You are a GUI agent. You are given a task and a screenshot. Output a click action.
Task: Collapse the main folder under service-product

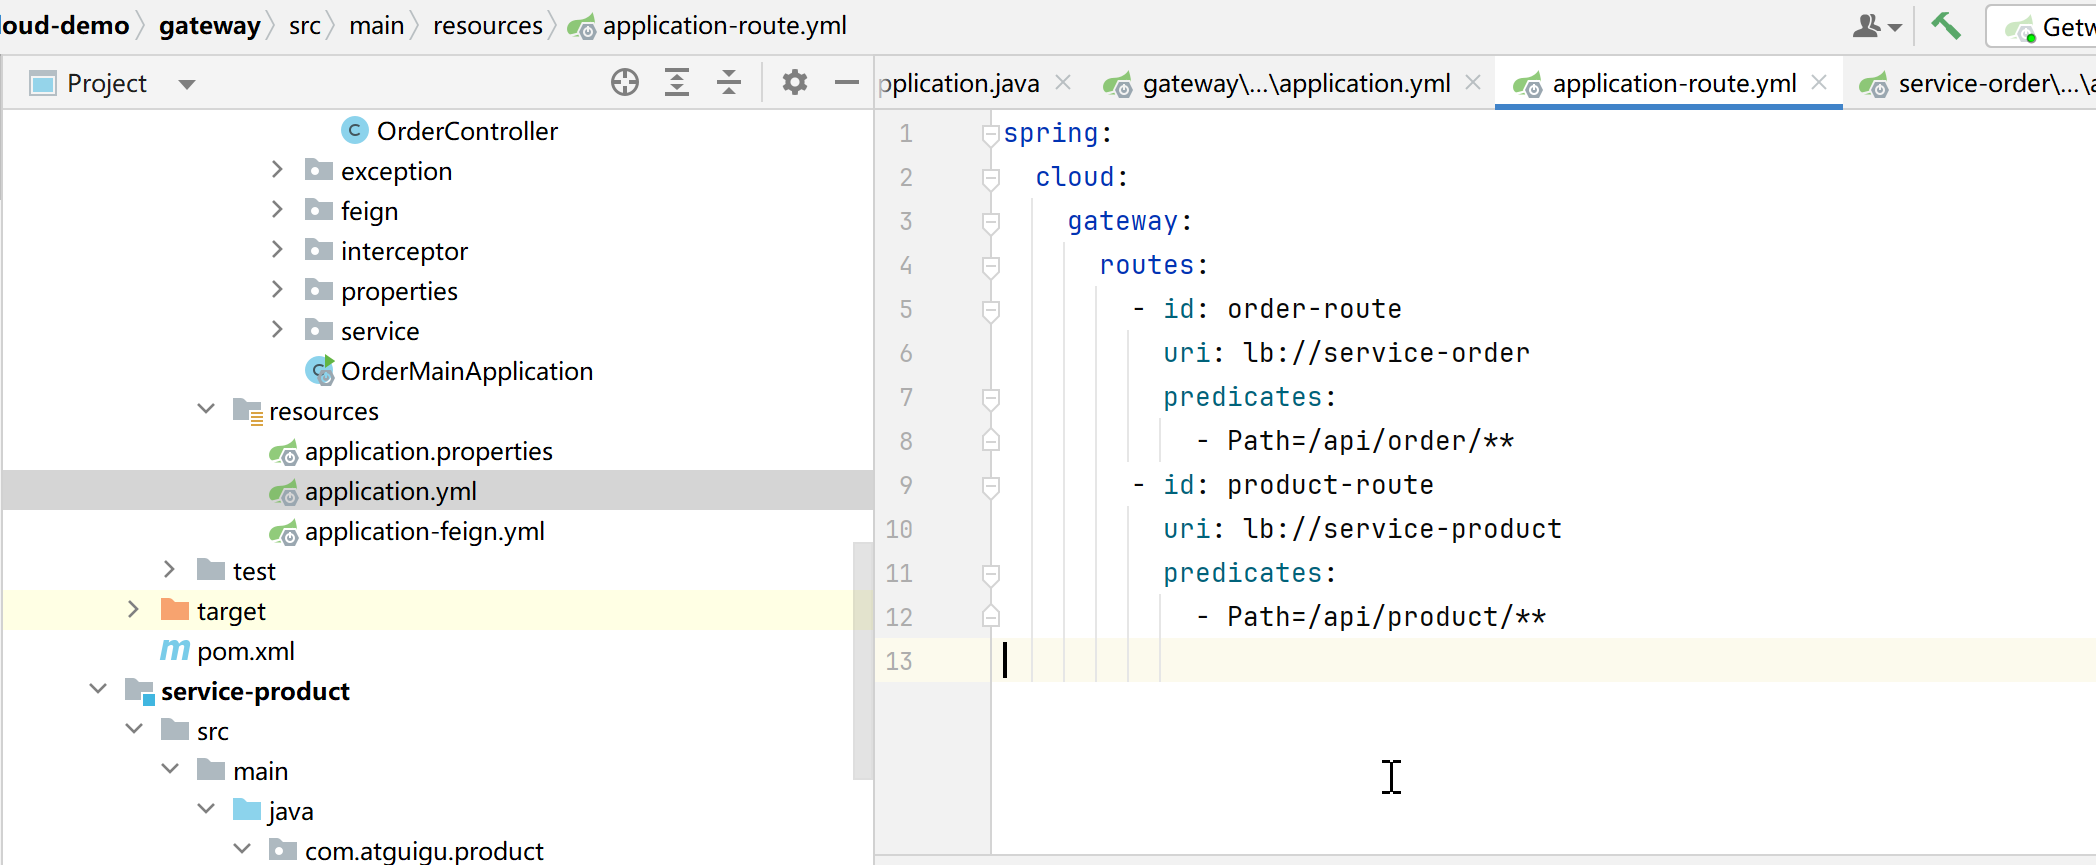170,770
